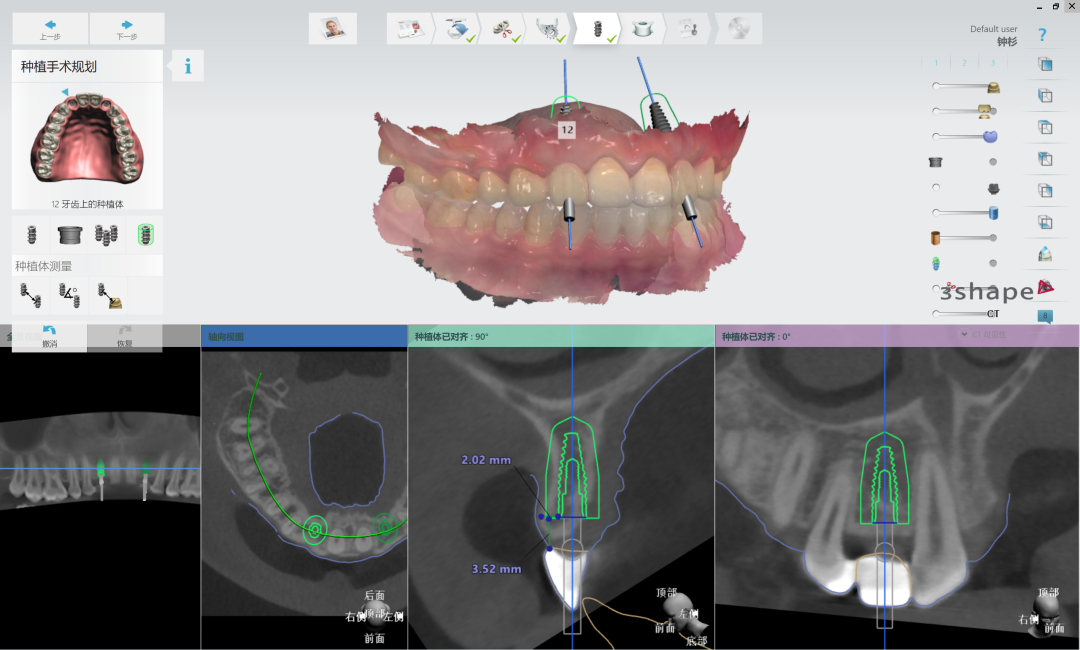
Task: Open the comments bubble showing 8
Action: 1045,316
